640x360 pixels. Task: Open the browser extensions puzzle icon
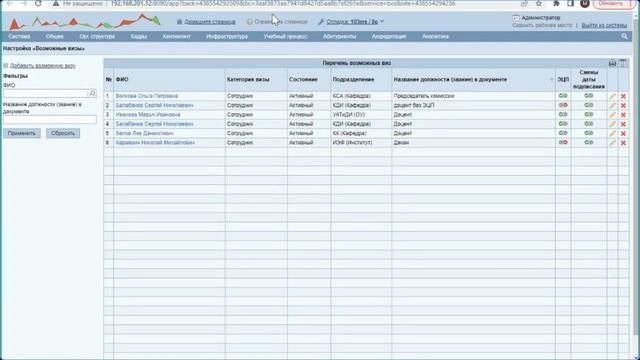point(556,3)
